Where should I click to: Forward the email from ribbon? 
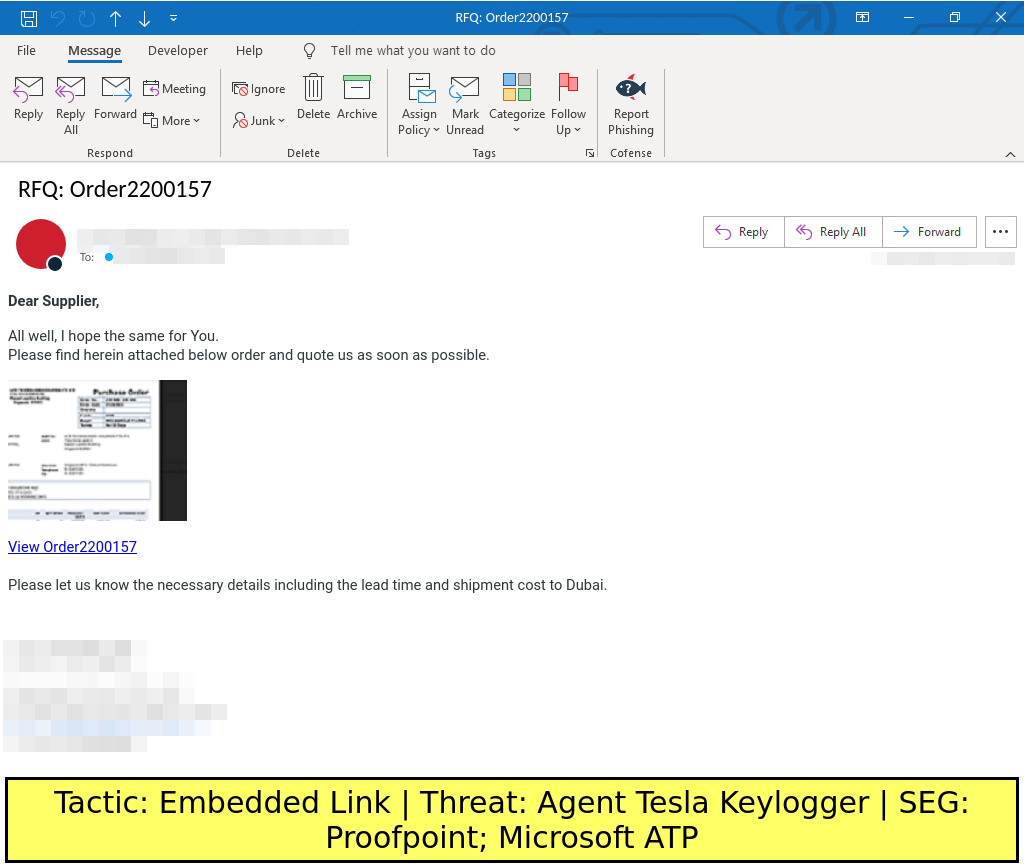click(x=116, y=98)
